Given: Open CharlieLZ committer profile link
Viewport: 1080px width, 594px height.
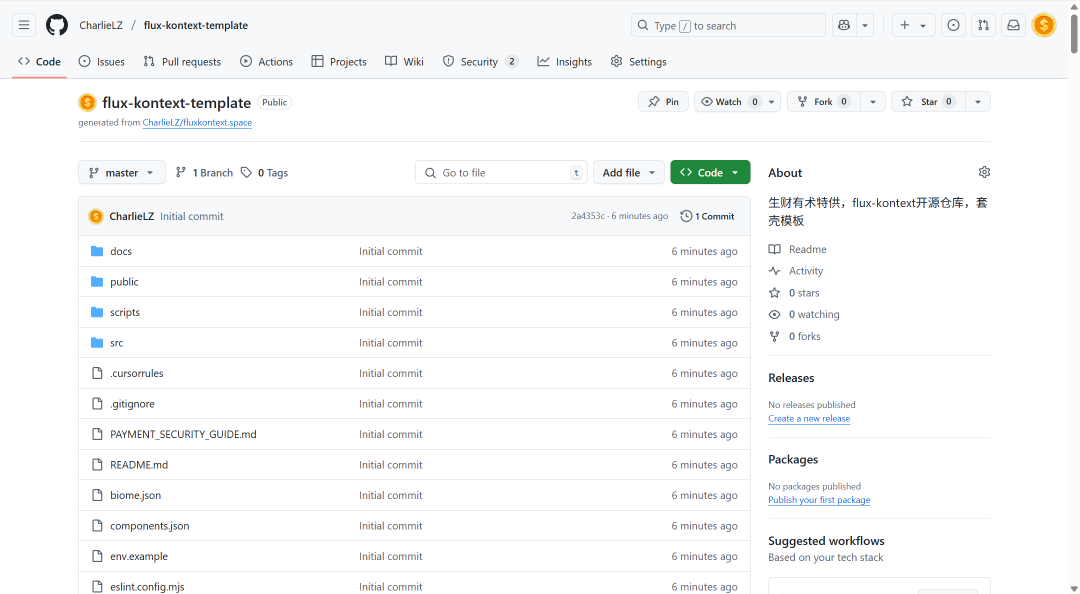Looking at the screenshot, I should (132, 216).
